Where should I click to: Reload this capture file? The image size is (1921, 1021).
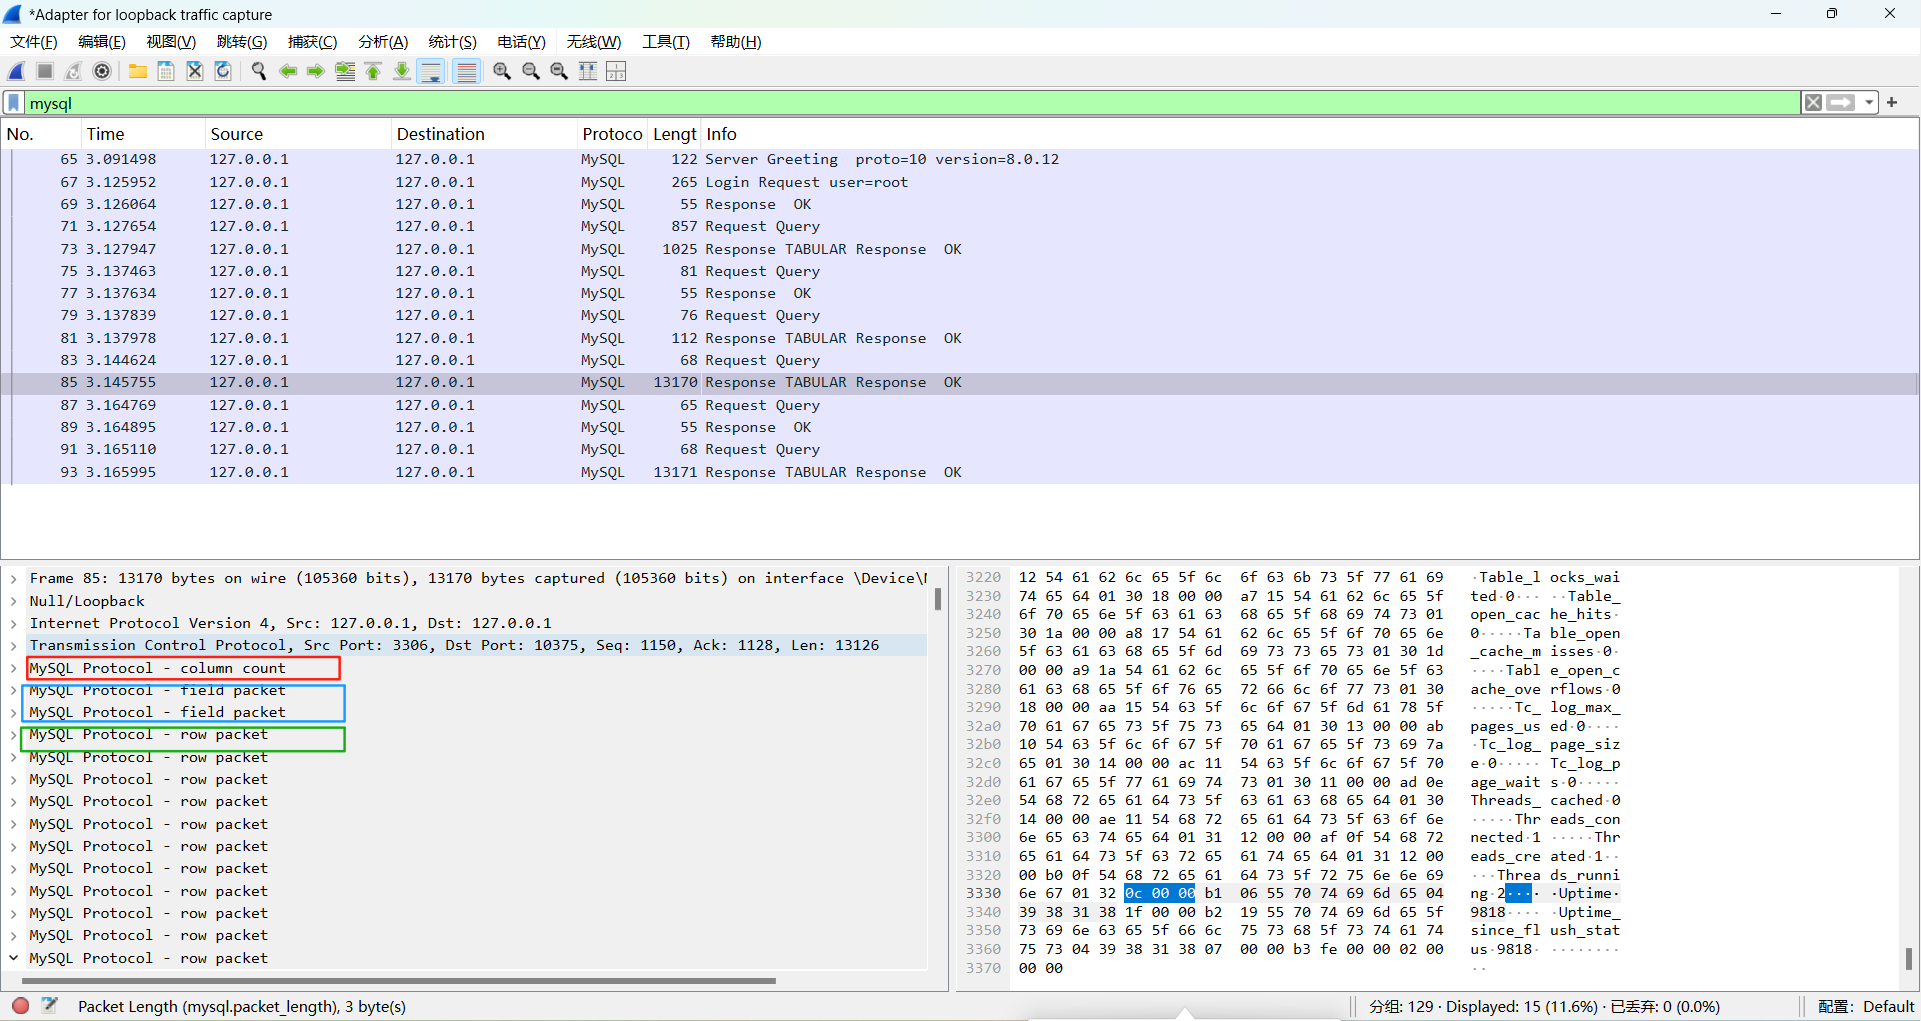point(223,71)
